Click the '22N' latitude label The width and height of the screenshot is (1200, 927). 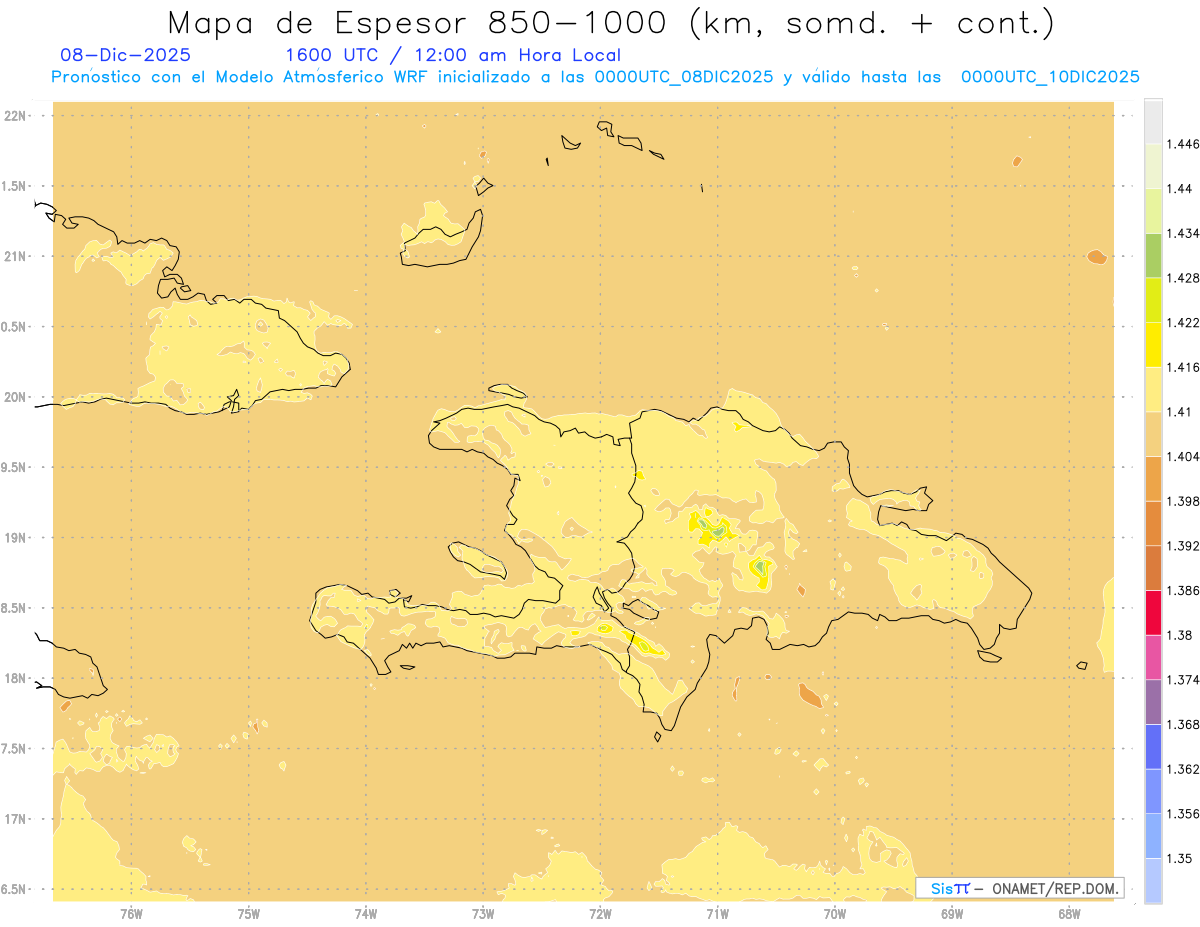click(x=14, y=116)
